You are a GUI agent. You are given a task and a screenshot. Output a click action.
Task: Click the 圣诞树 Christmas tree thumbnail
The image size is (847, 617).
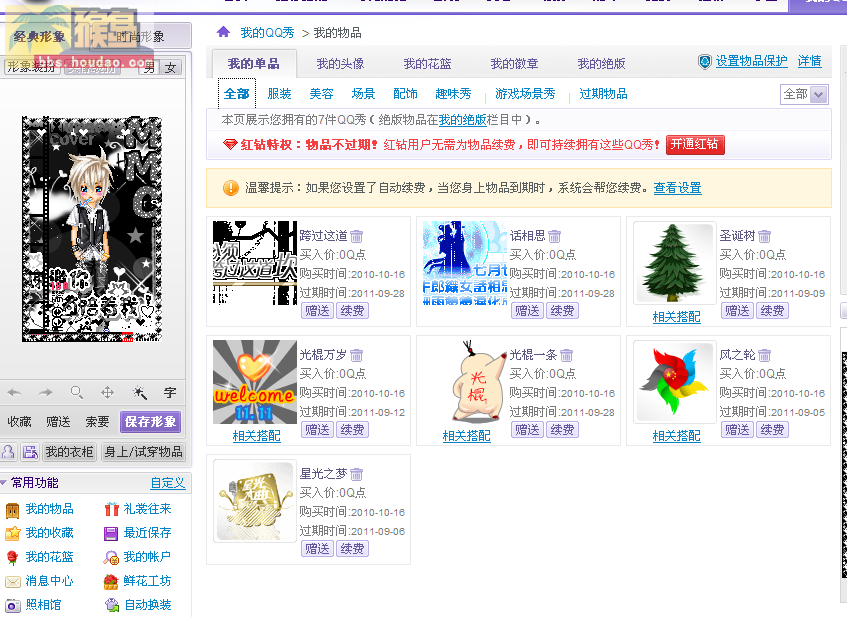point(674,263)
